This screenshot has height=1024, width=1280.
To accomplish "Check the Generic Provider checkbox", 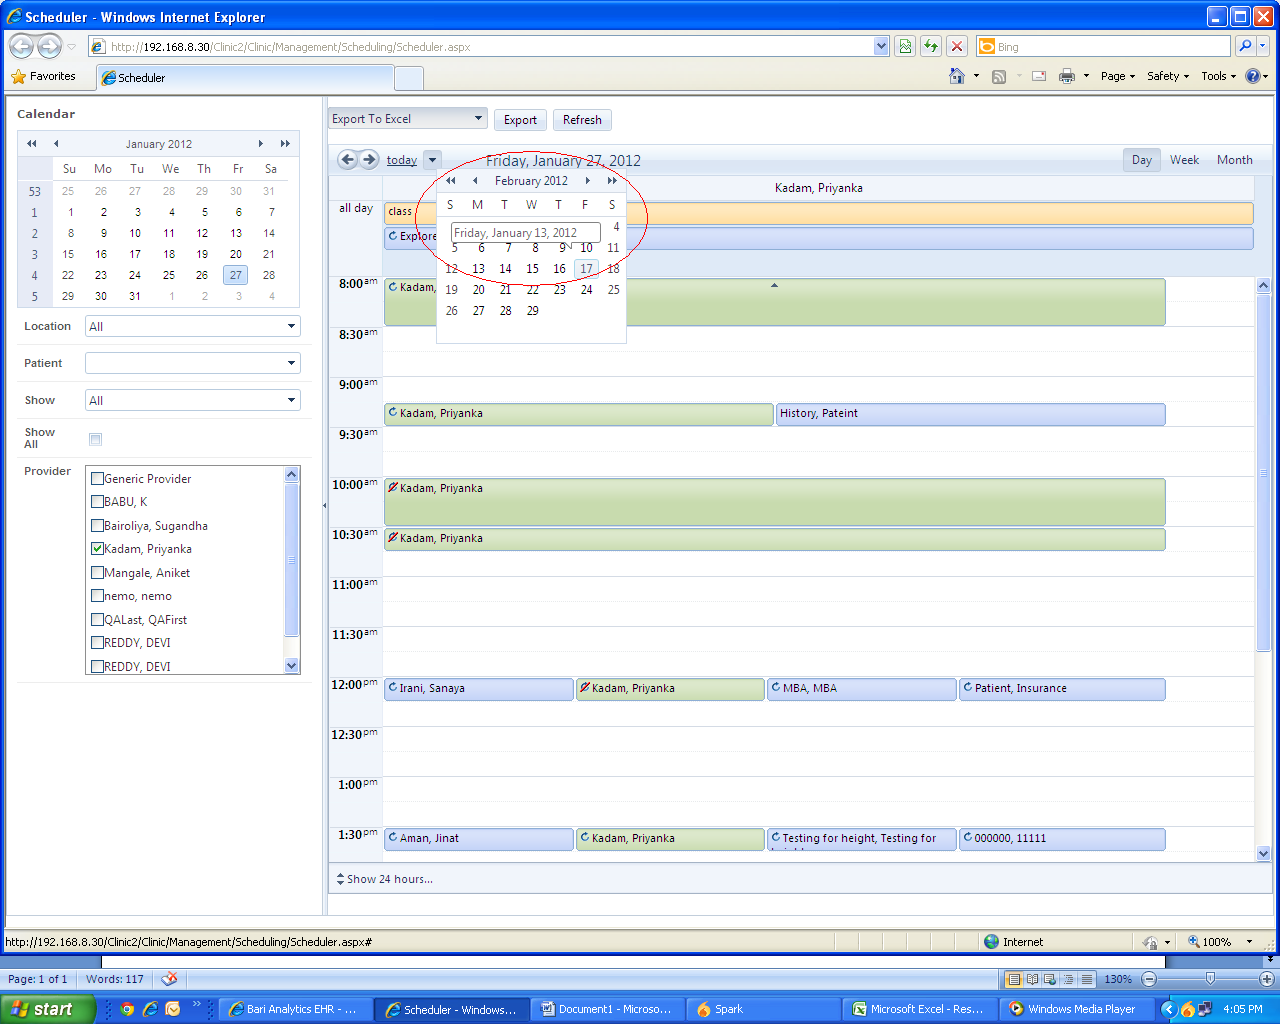I will [97, 478].
